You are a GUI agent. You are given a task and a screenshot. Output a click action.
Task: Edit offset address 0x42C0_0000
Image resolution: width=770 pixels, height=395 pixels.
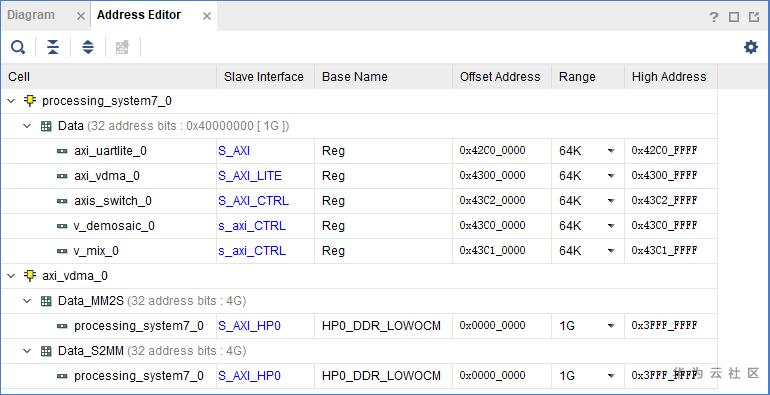coord(493,151)
